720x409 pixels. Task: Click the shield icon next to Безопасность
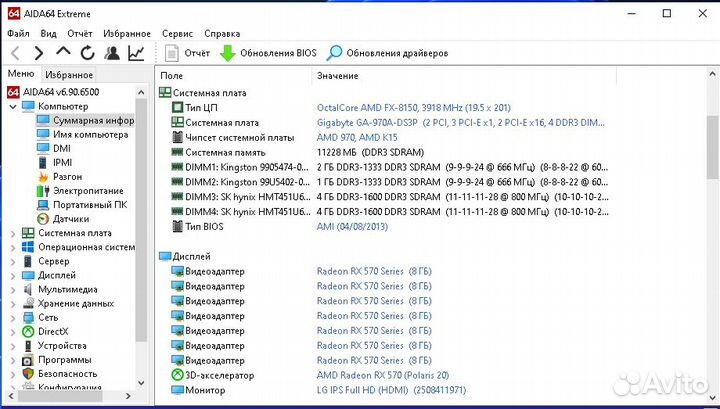[28, 374]
